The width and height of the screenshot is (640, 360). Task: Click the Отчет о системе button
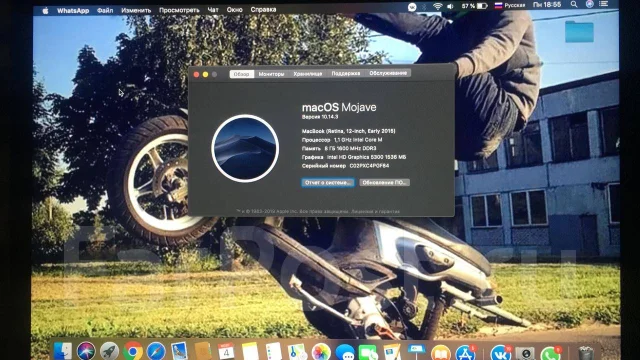(x=328, y=182)
